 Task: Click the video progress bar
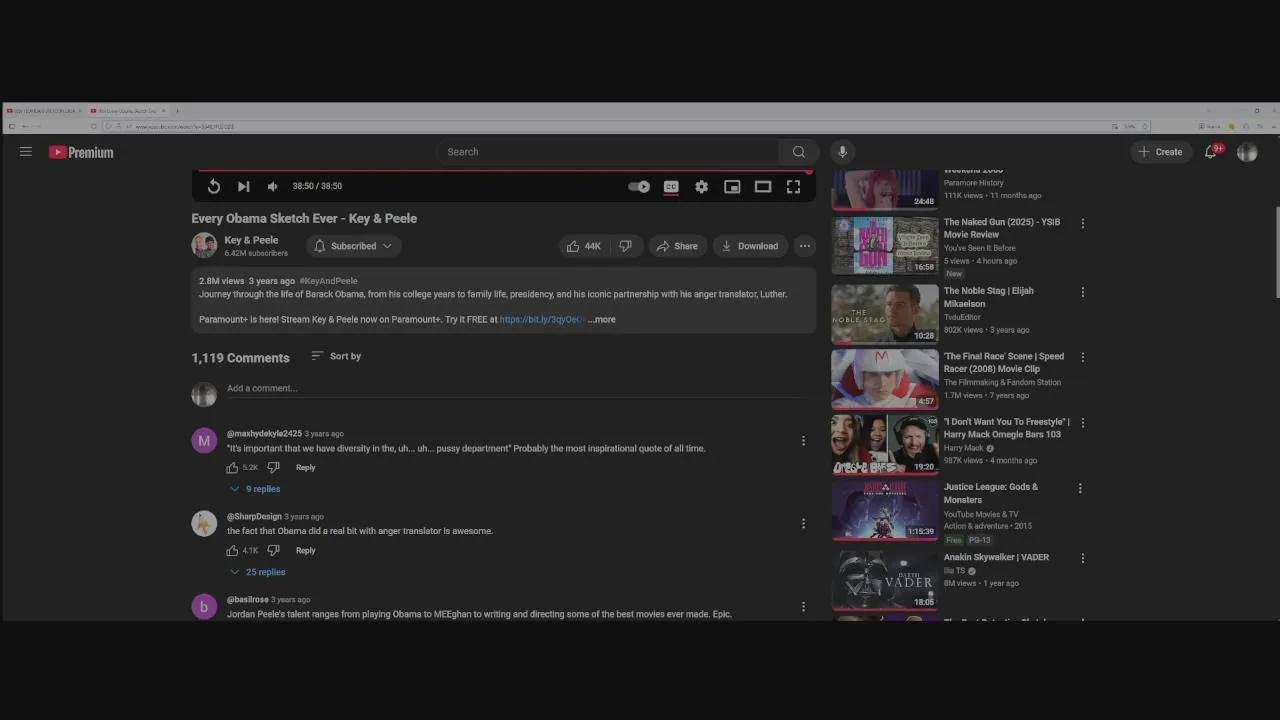point(504,171)
